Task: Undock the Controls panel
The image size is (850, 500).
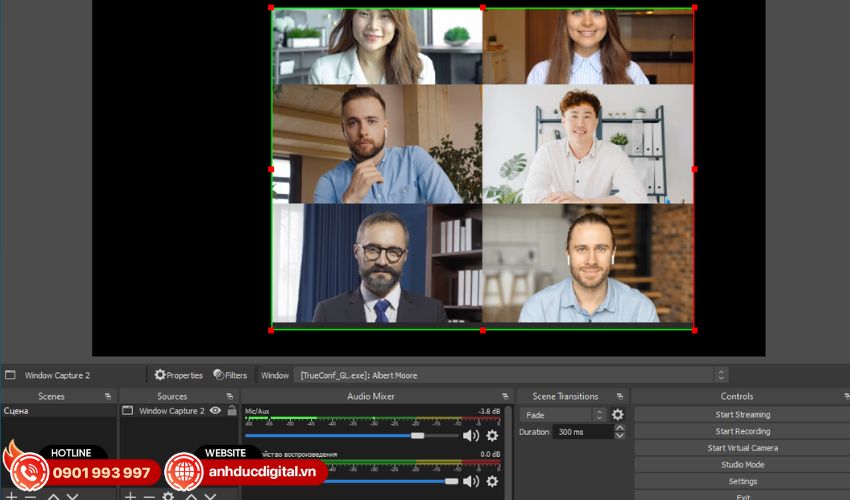Action: [x=846, y=397]
